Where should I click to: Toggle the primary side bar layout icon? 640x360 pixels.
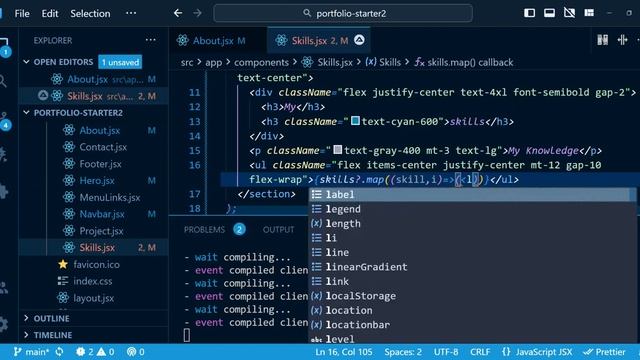point(529,13)
